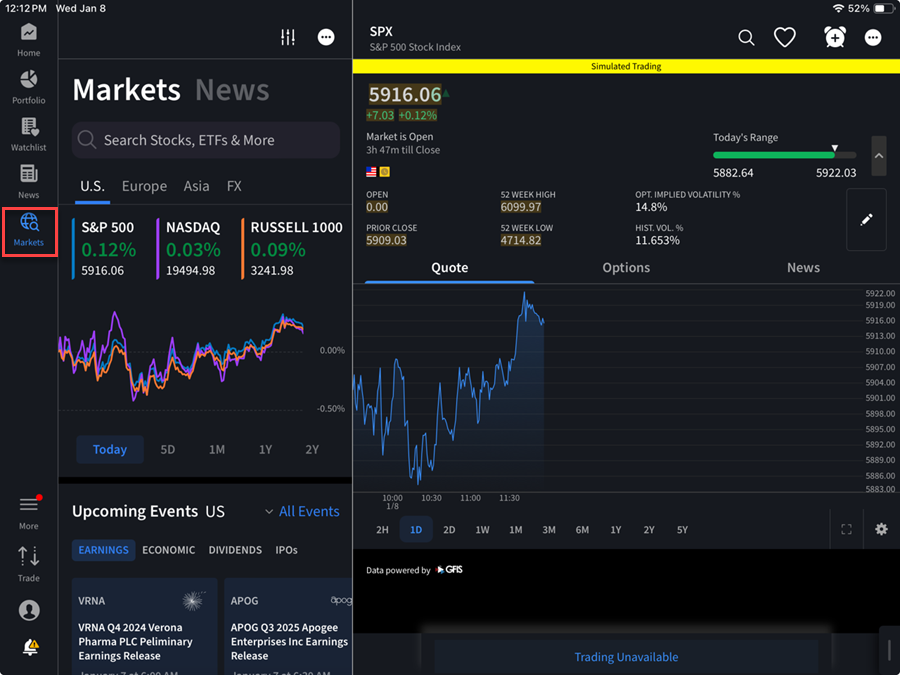900x675 pixels.
Task: Switch to the Options tab for SPX
Action: tap(626, 267)
